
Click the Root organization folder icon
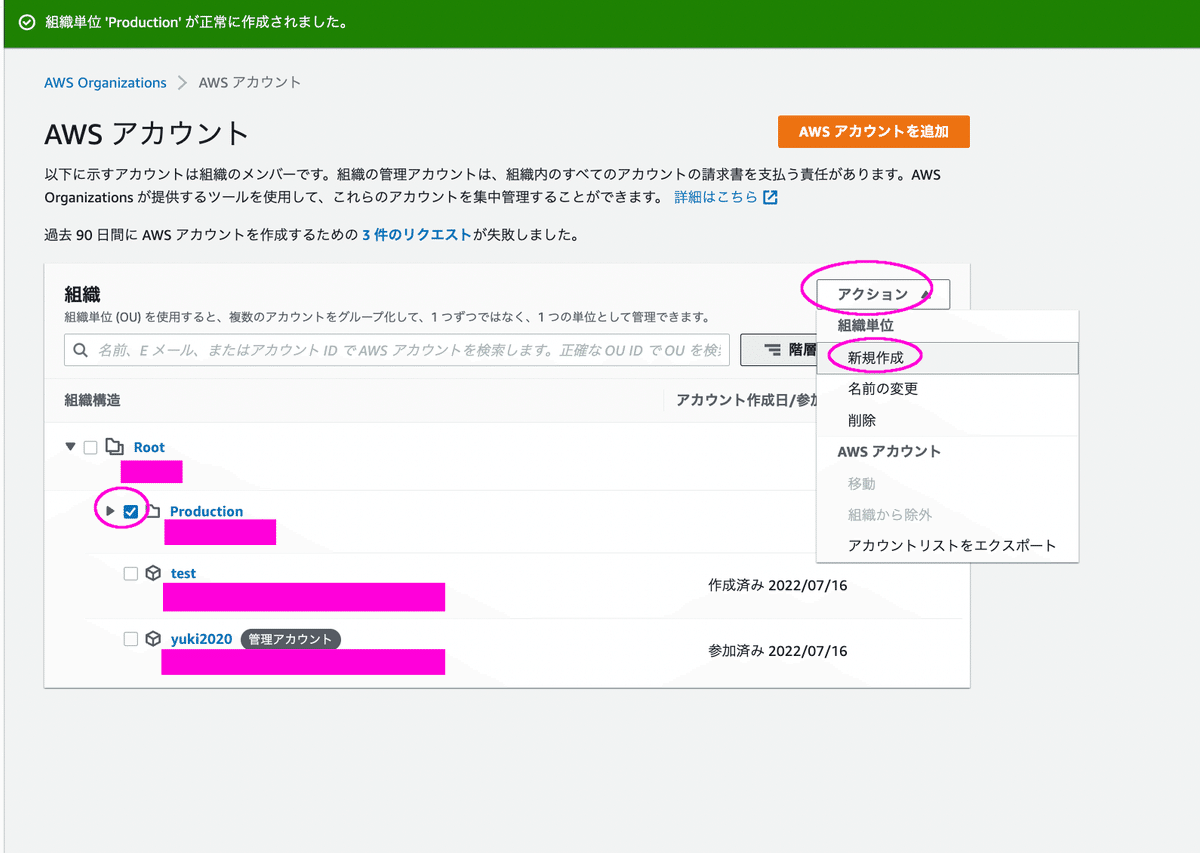(115, 447)
